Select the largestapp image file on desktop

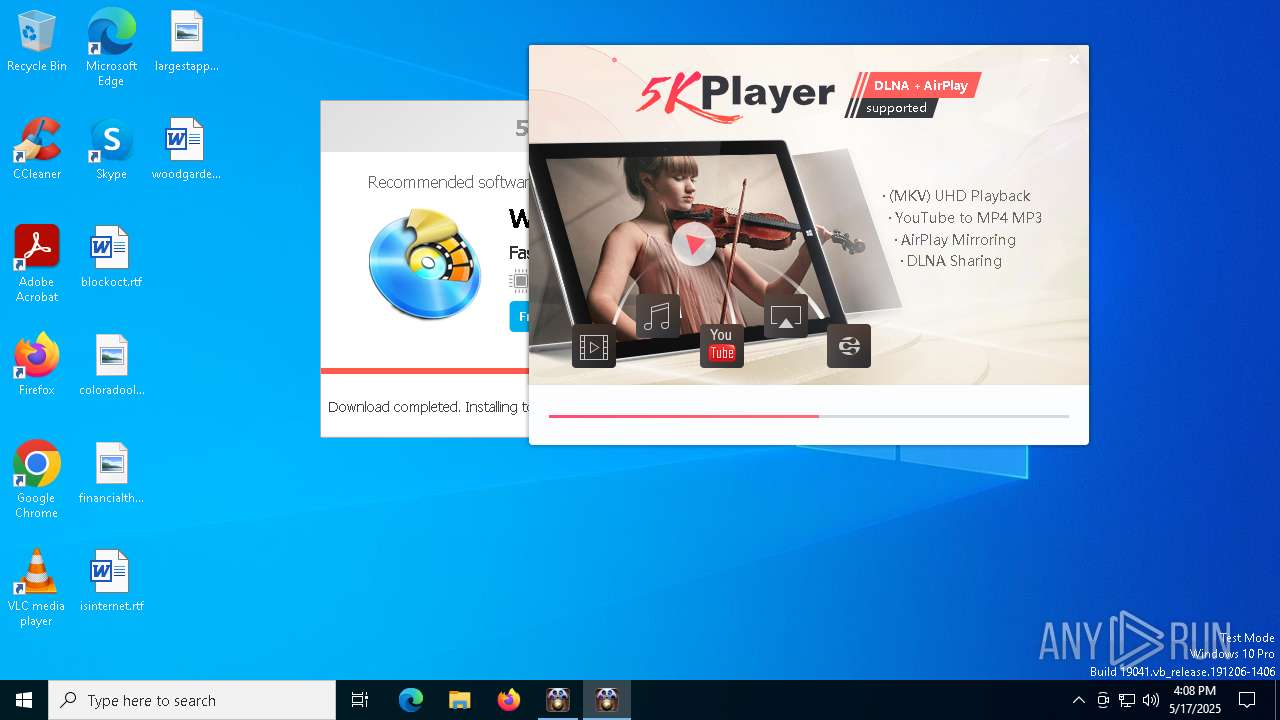[186, 42]
